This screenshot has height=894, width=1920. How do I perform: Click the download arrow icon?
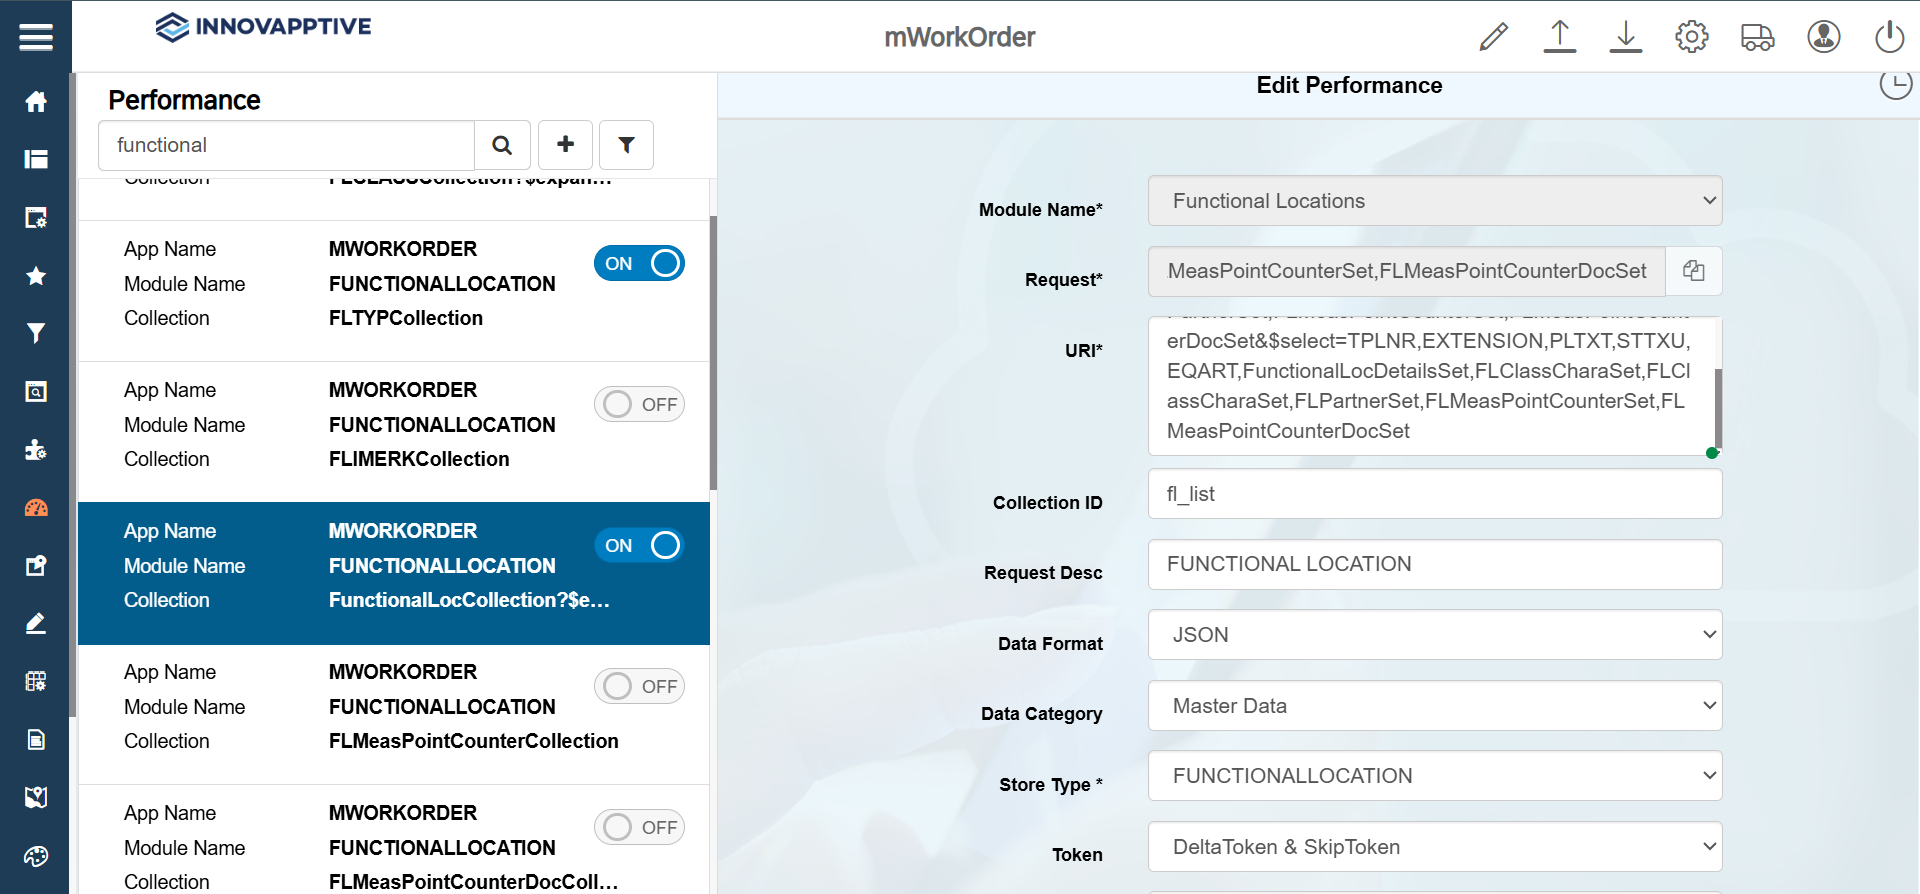pyautogui.click(x=1625, y=37)
